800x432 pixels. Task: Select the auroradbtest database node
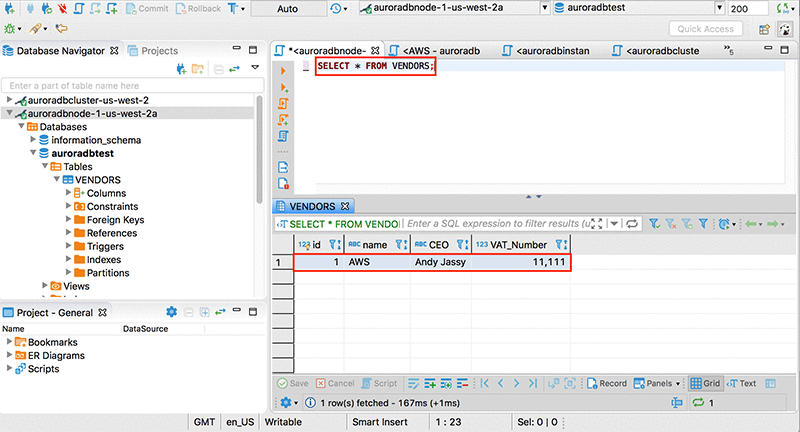click(82, 153)
